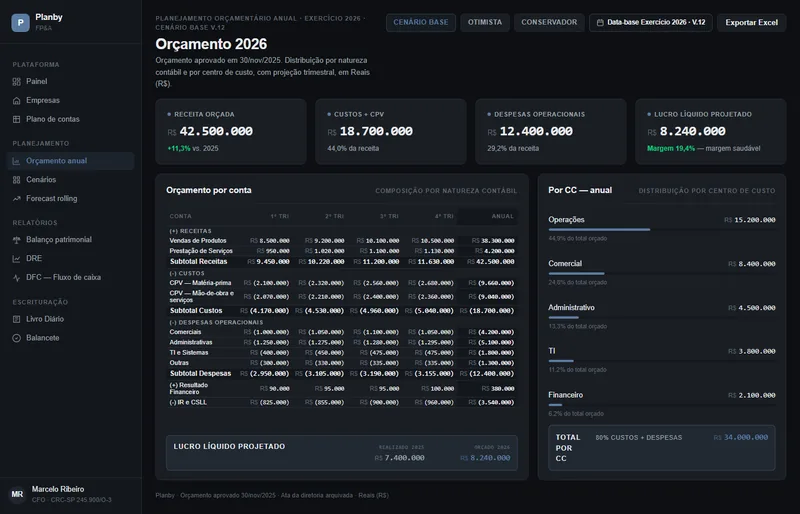The width and height of the screenshot is (800, 514).
Task: Click the Subtotal Despesas row label
Action: click(x=201, y=374)
